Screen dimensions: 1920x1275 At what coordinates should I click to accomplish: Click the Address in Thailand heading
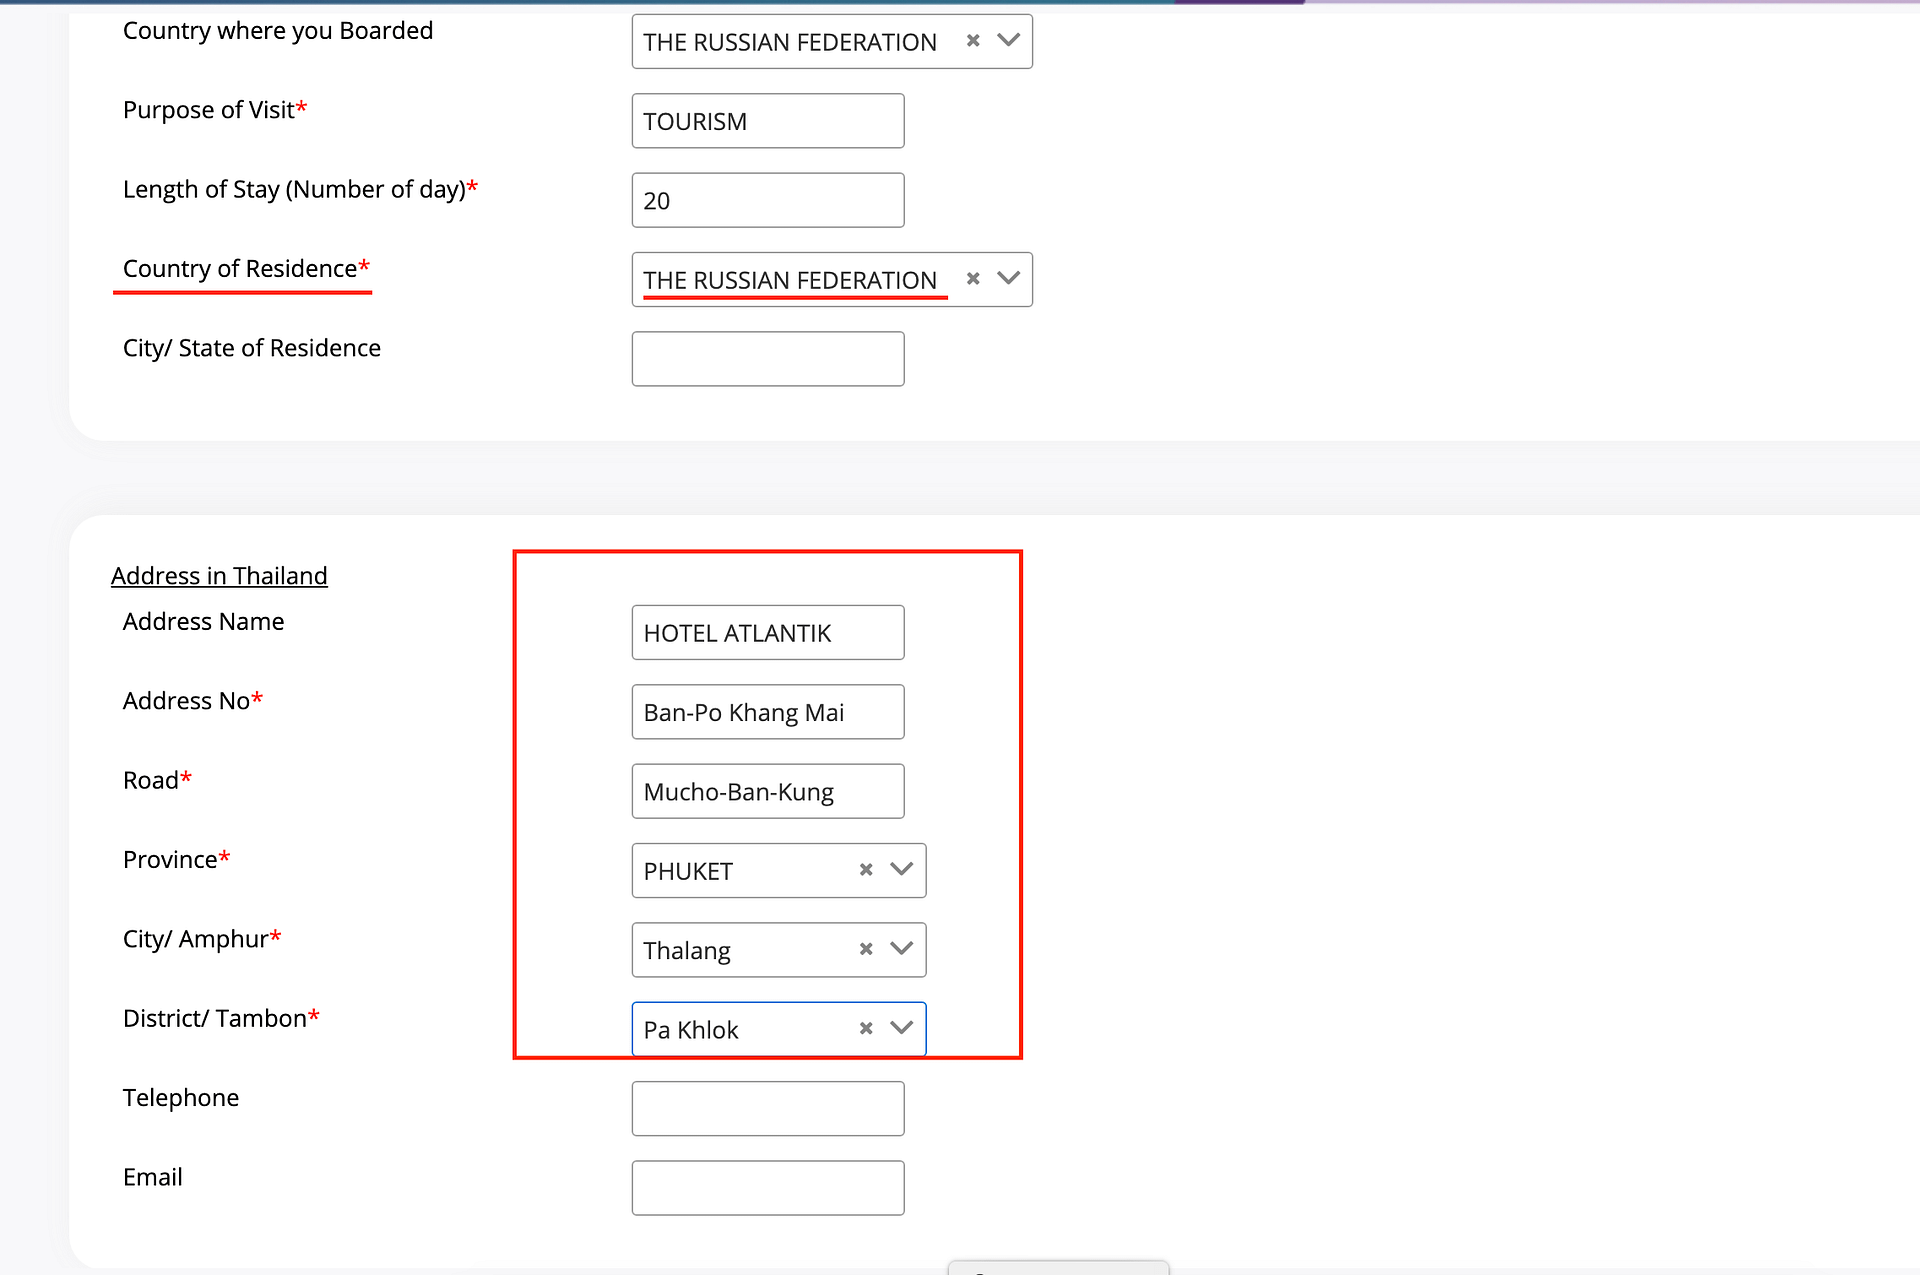click(x=219, y=576)
